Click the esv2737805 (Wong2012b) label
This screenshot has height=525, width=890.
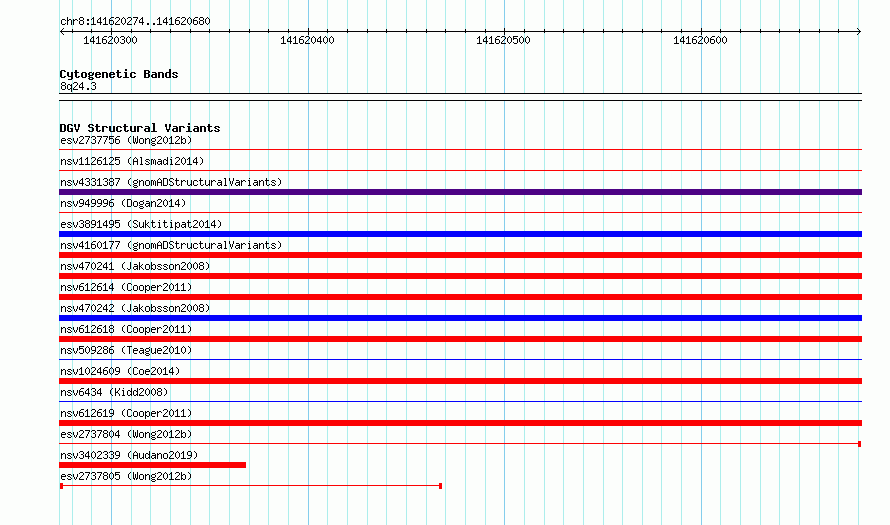coord(126,476)
